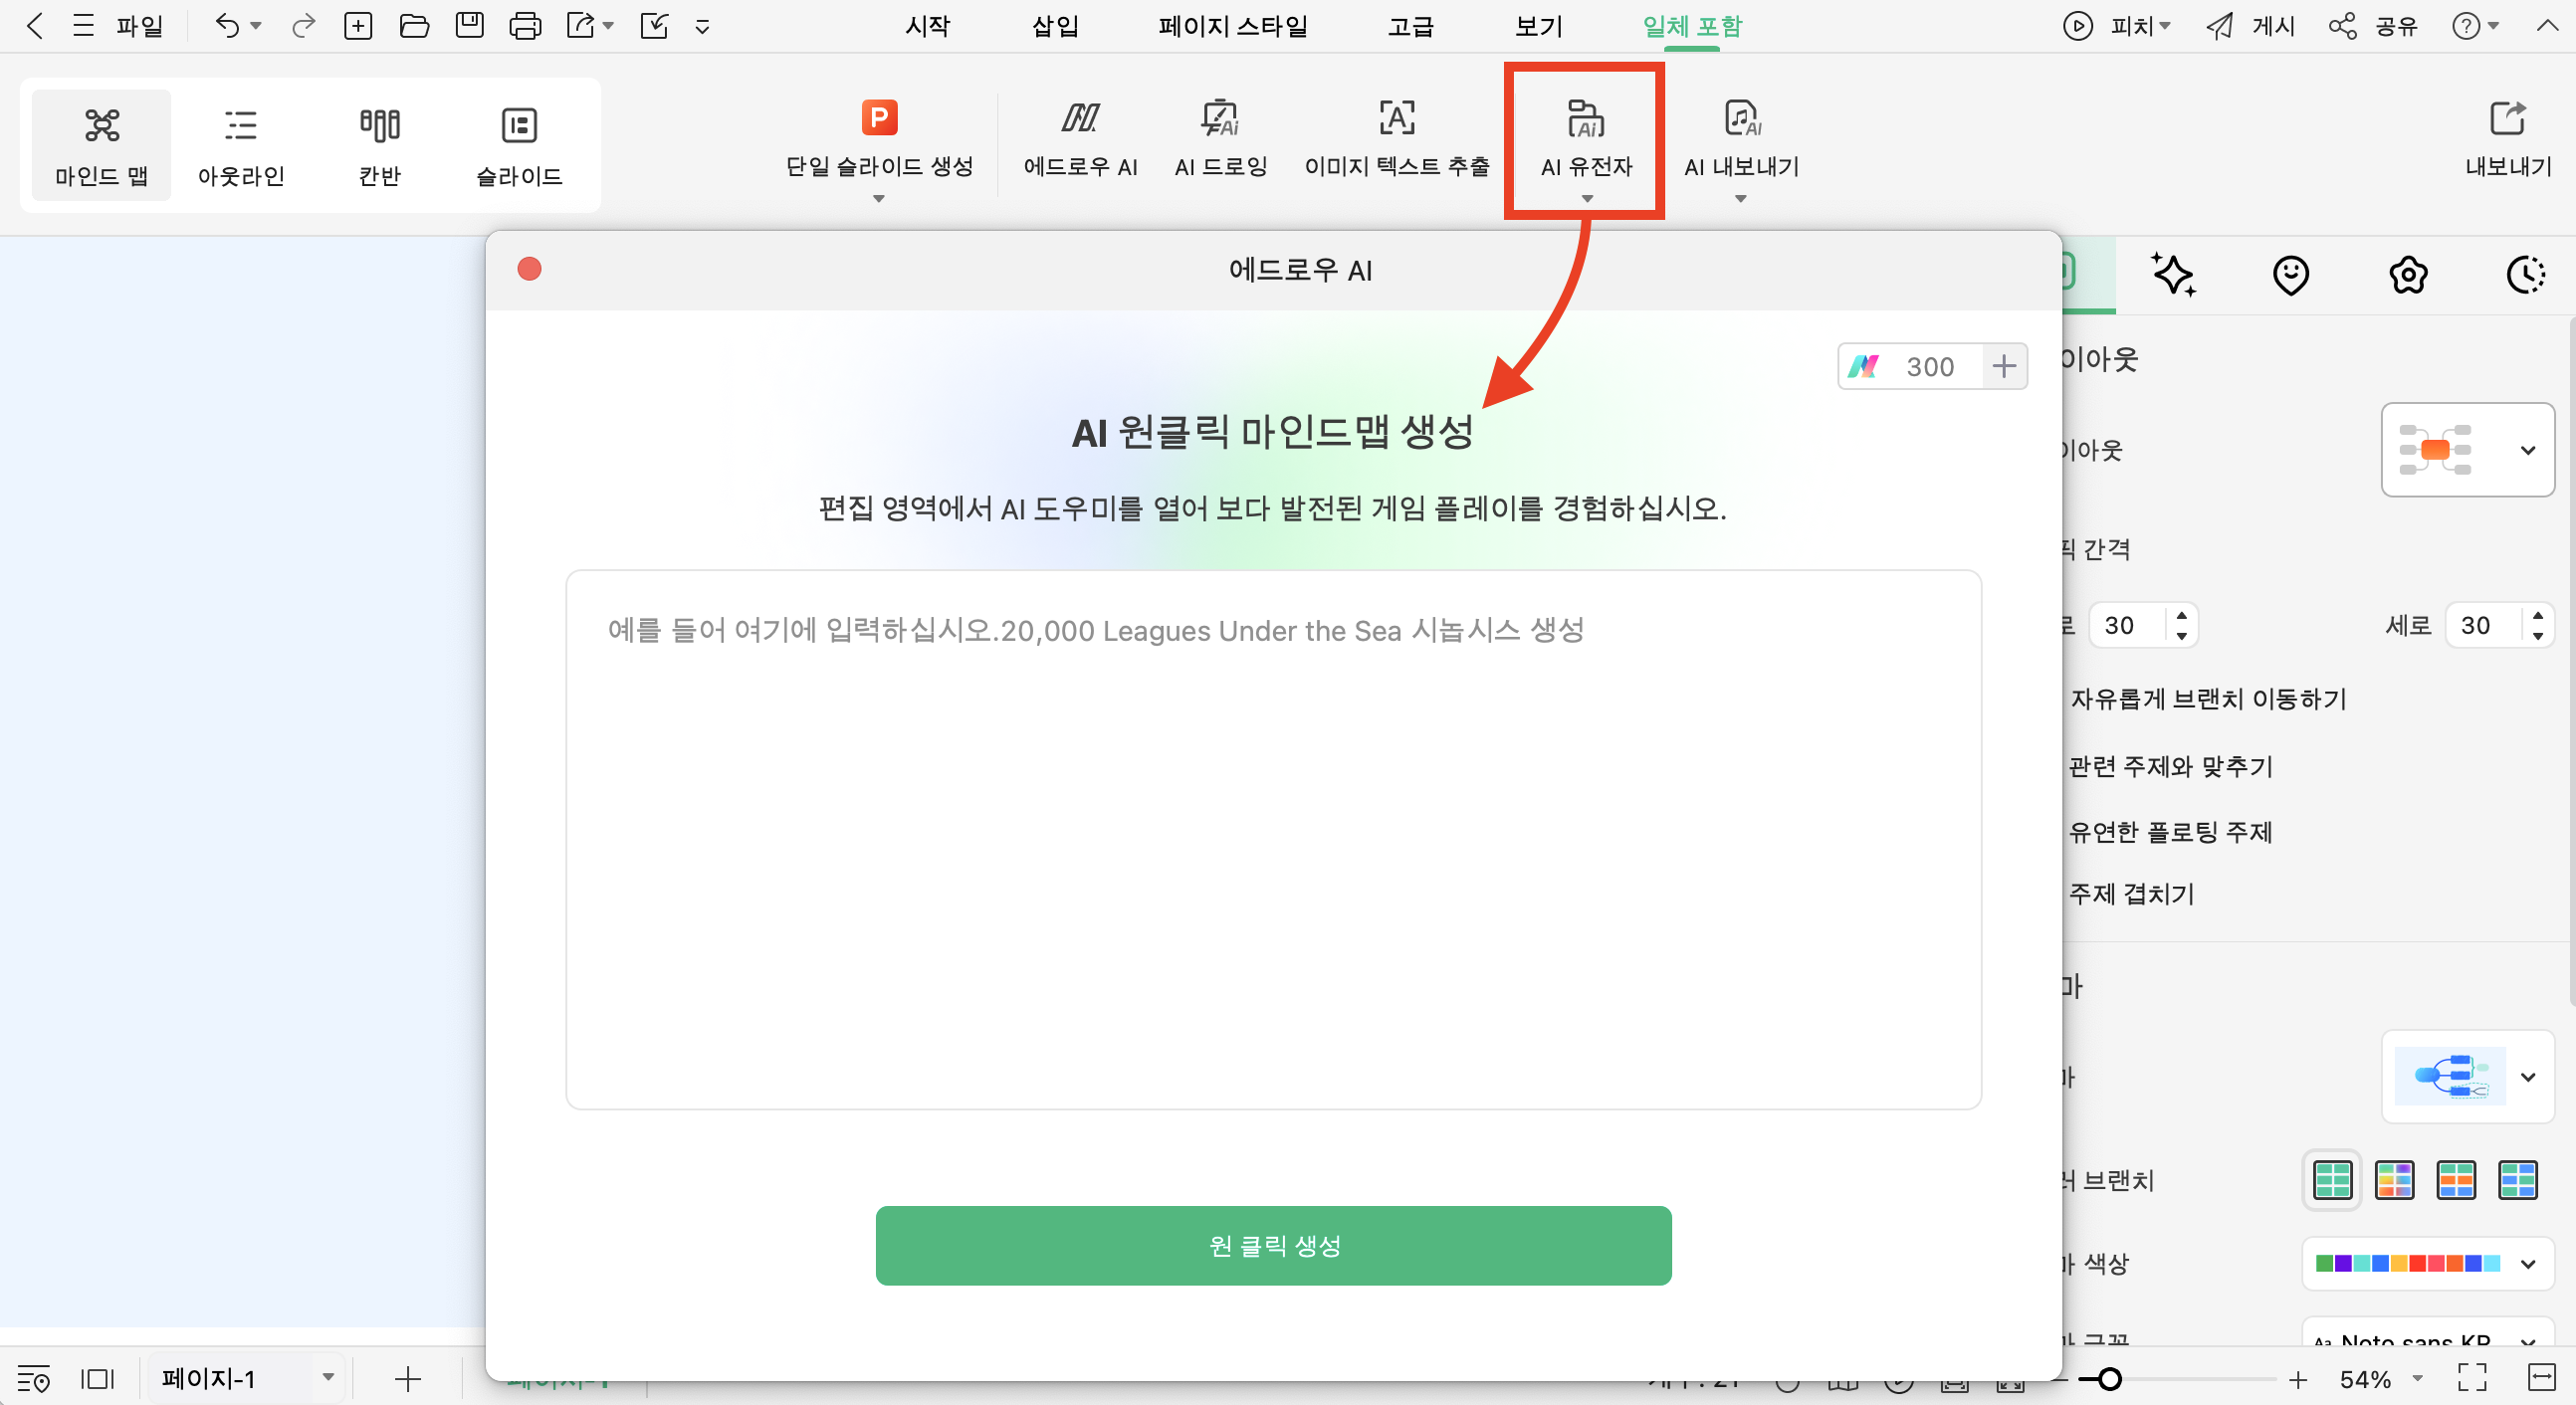Open the clock history tab in right panel
The height and width of the screenshot is (1405, 2576).
click(x=2526, y=274)
